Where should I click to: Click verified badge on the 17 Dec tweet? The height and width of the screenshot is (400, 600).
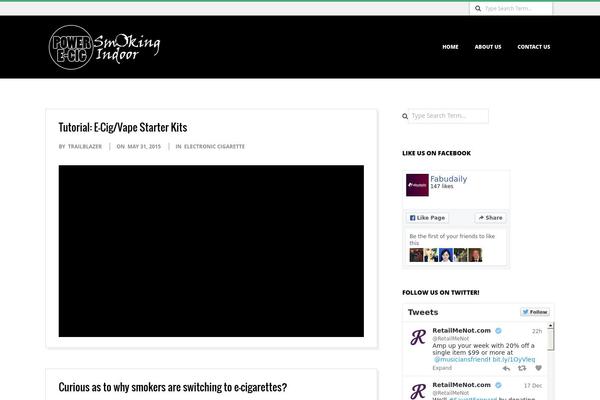(x=498, y=385)
